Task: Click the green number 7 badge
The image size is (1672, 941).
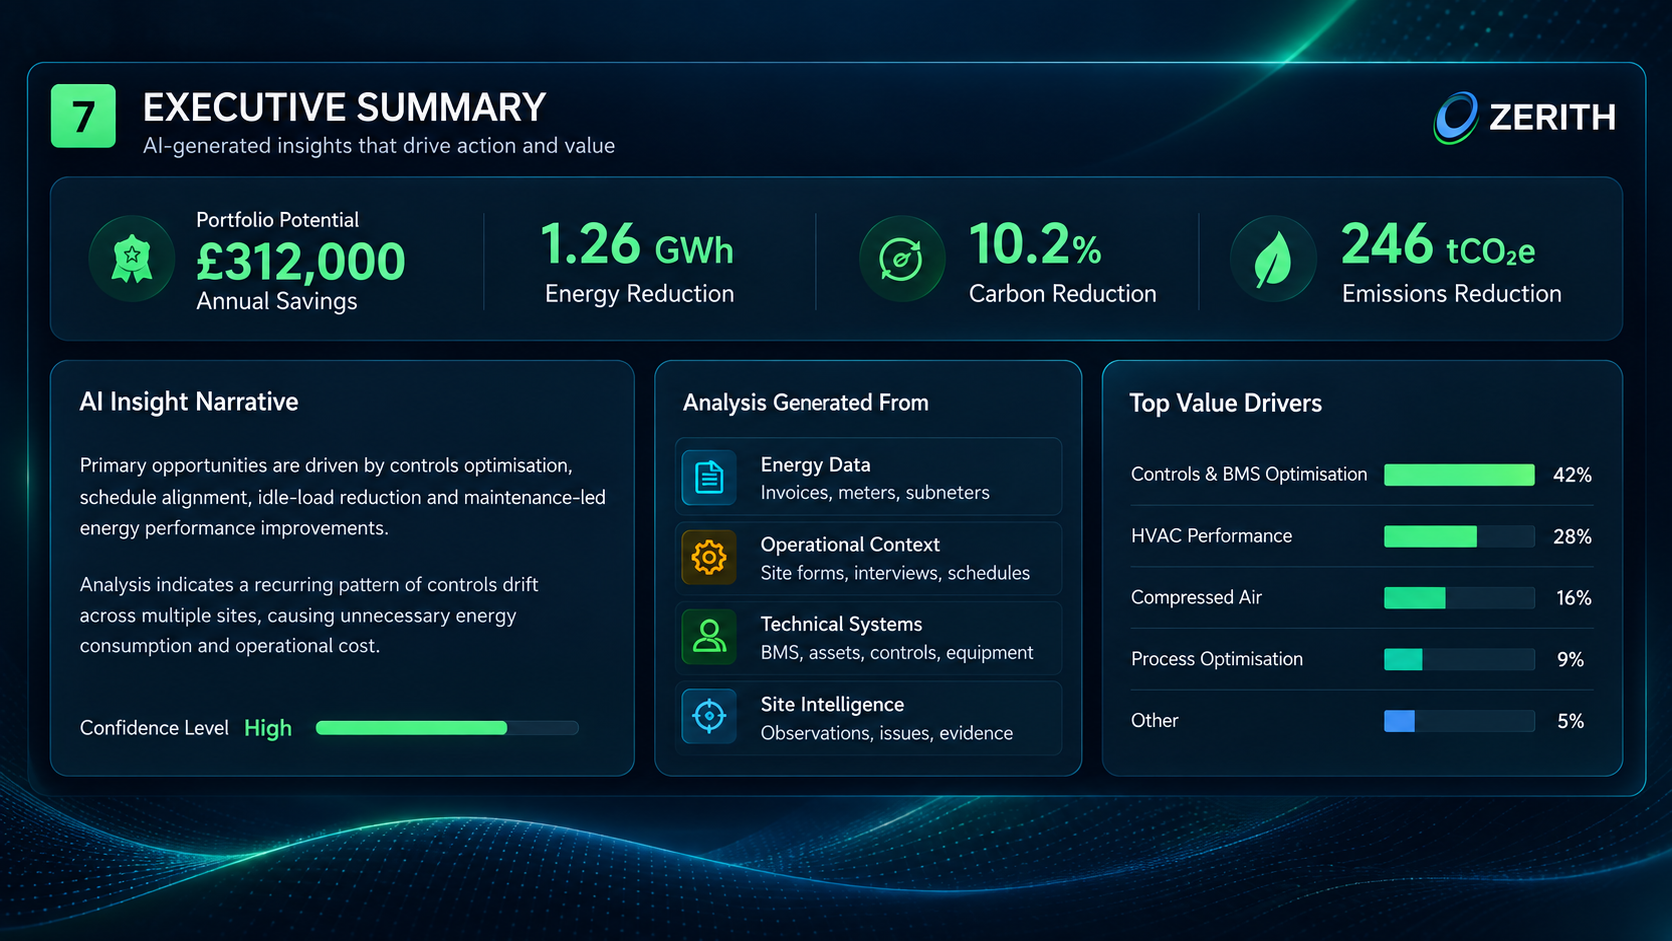Action: coord(83,116)
